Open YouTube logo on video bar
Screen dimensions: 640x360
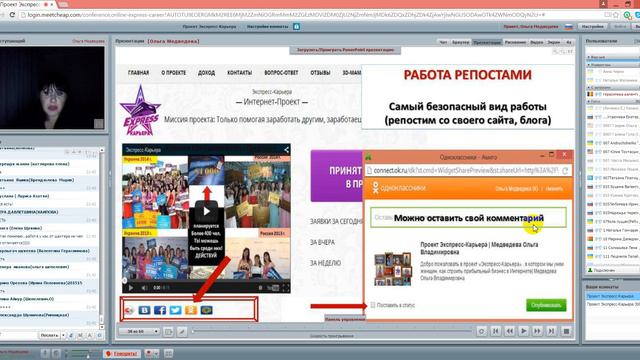(x=273, y=288)
